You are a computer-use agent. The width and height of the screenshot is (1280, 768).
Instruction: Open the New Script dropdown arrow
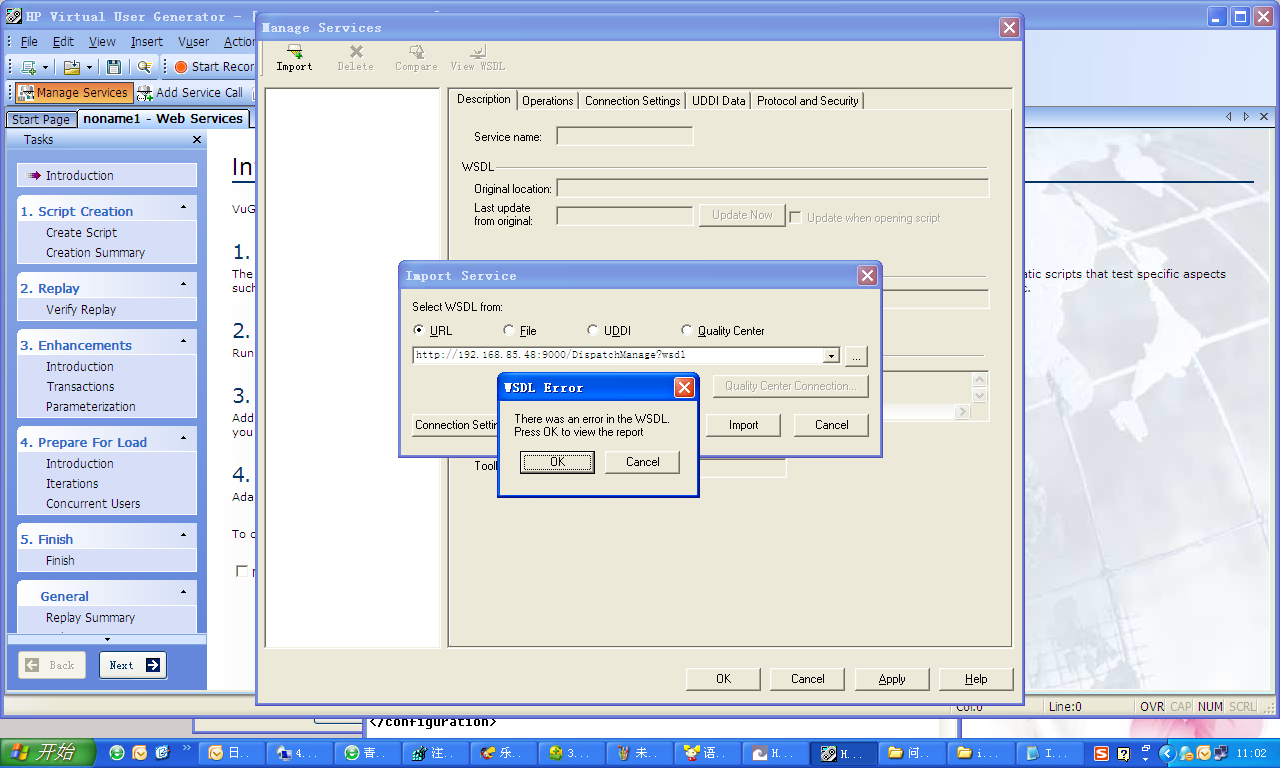(x=45, y=67)
